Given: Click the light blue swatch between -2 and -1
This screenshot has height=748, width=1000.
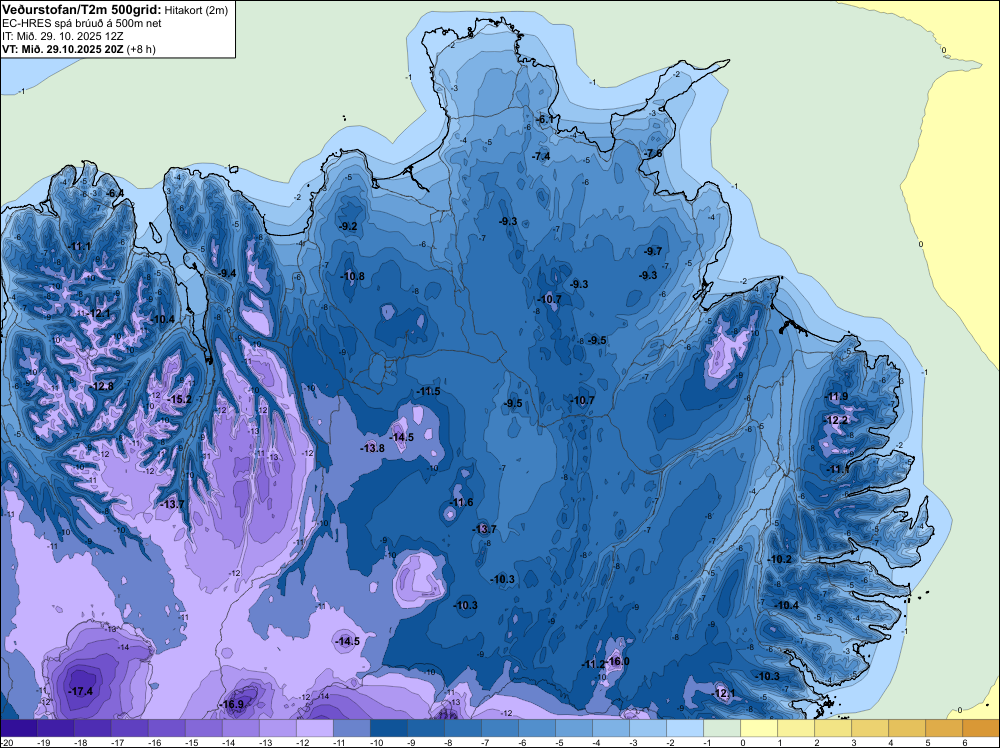Looking at the screenshot, I should coord(684,728).
